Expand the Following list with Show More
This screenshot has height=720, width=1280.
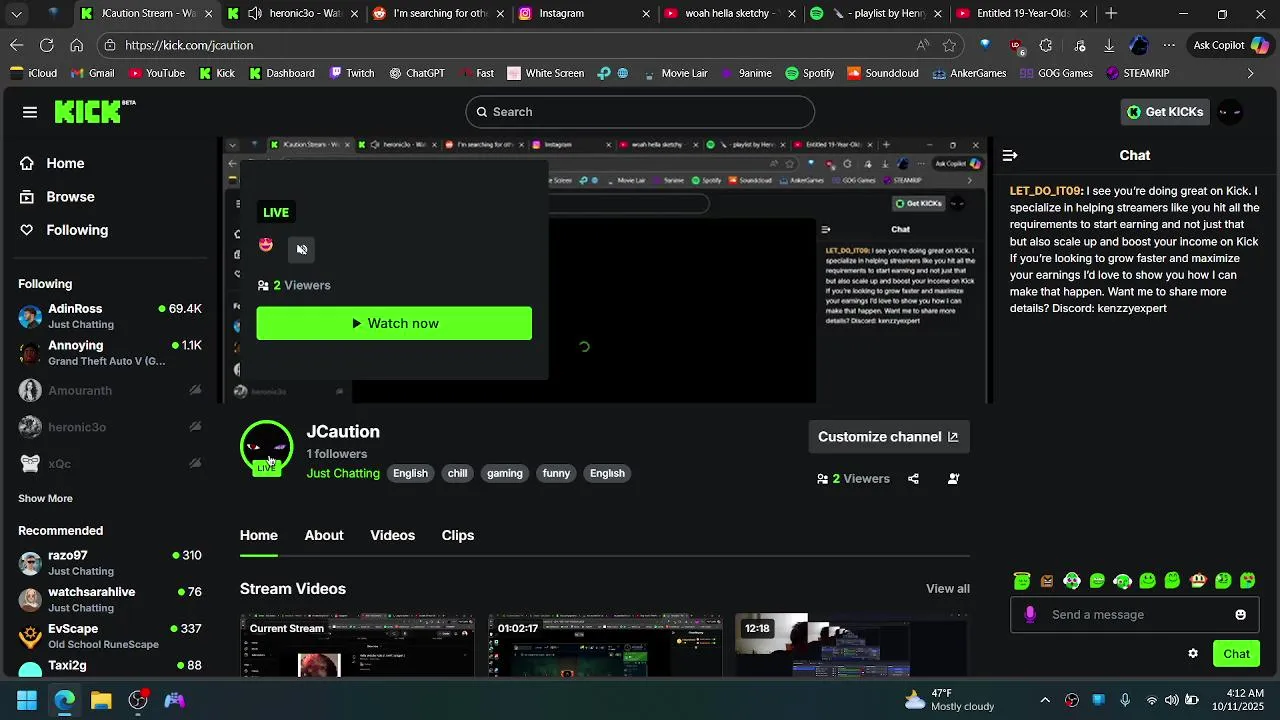click(x=45, y=498)
